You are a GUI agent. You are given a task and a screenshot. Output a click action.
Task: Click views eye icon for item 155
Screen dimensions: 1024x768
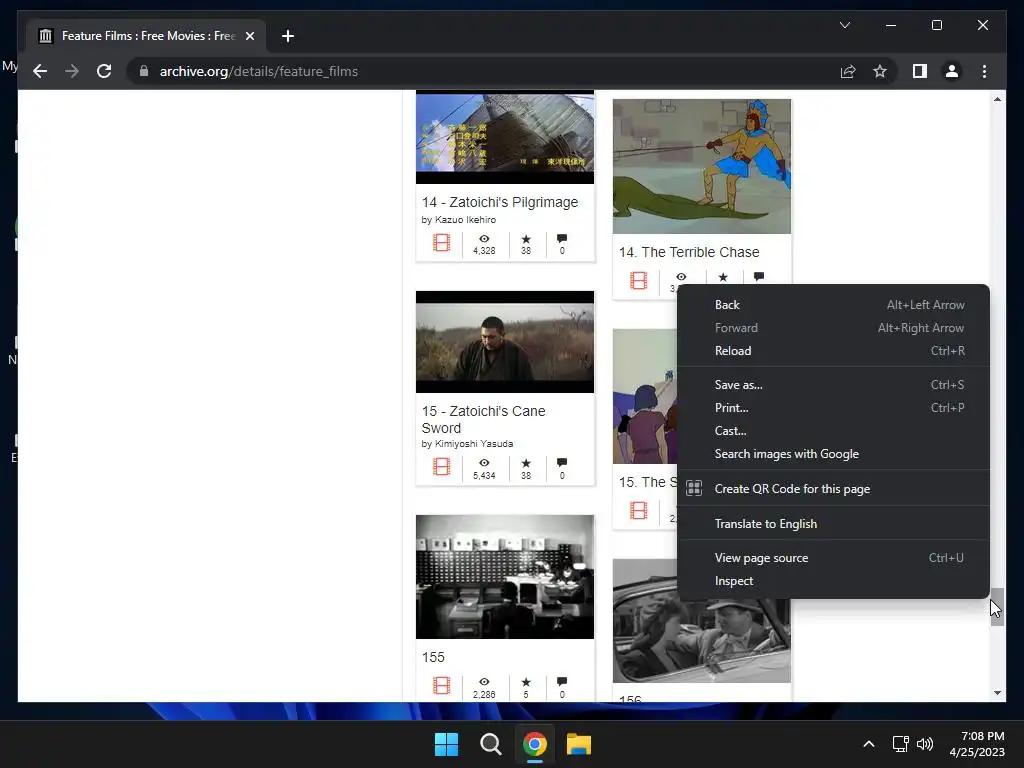[484, 682]
